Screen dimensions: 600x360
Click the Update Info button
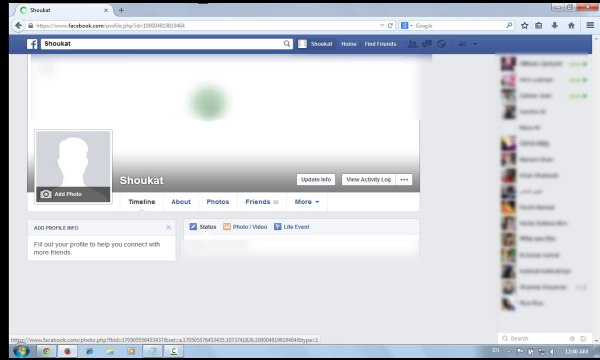(x=316, y=179)
